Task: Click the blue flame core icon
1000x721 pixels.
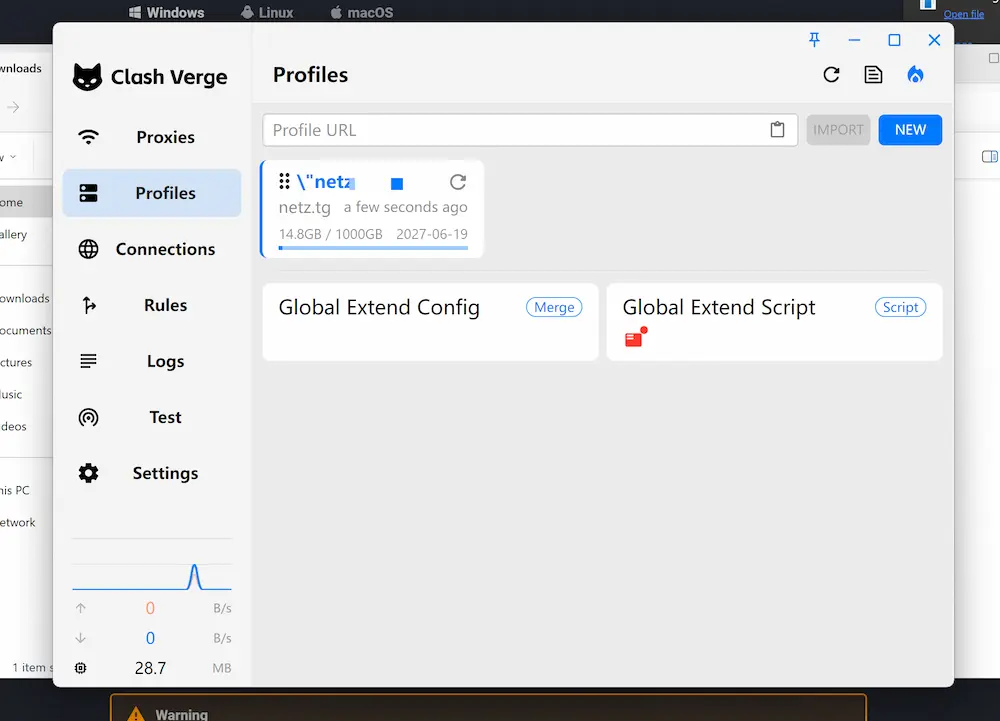Action: (915, 75)
